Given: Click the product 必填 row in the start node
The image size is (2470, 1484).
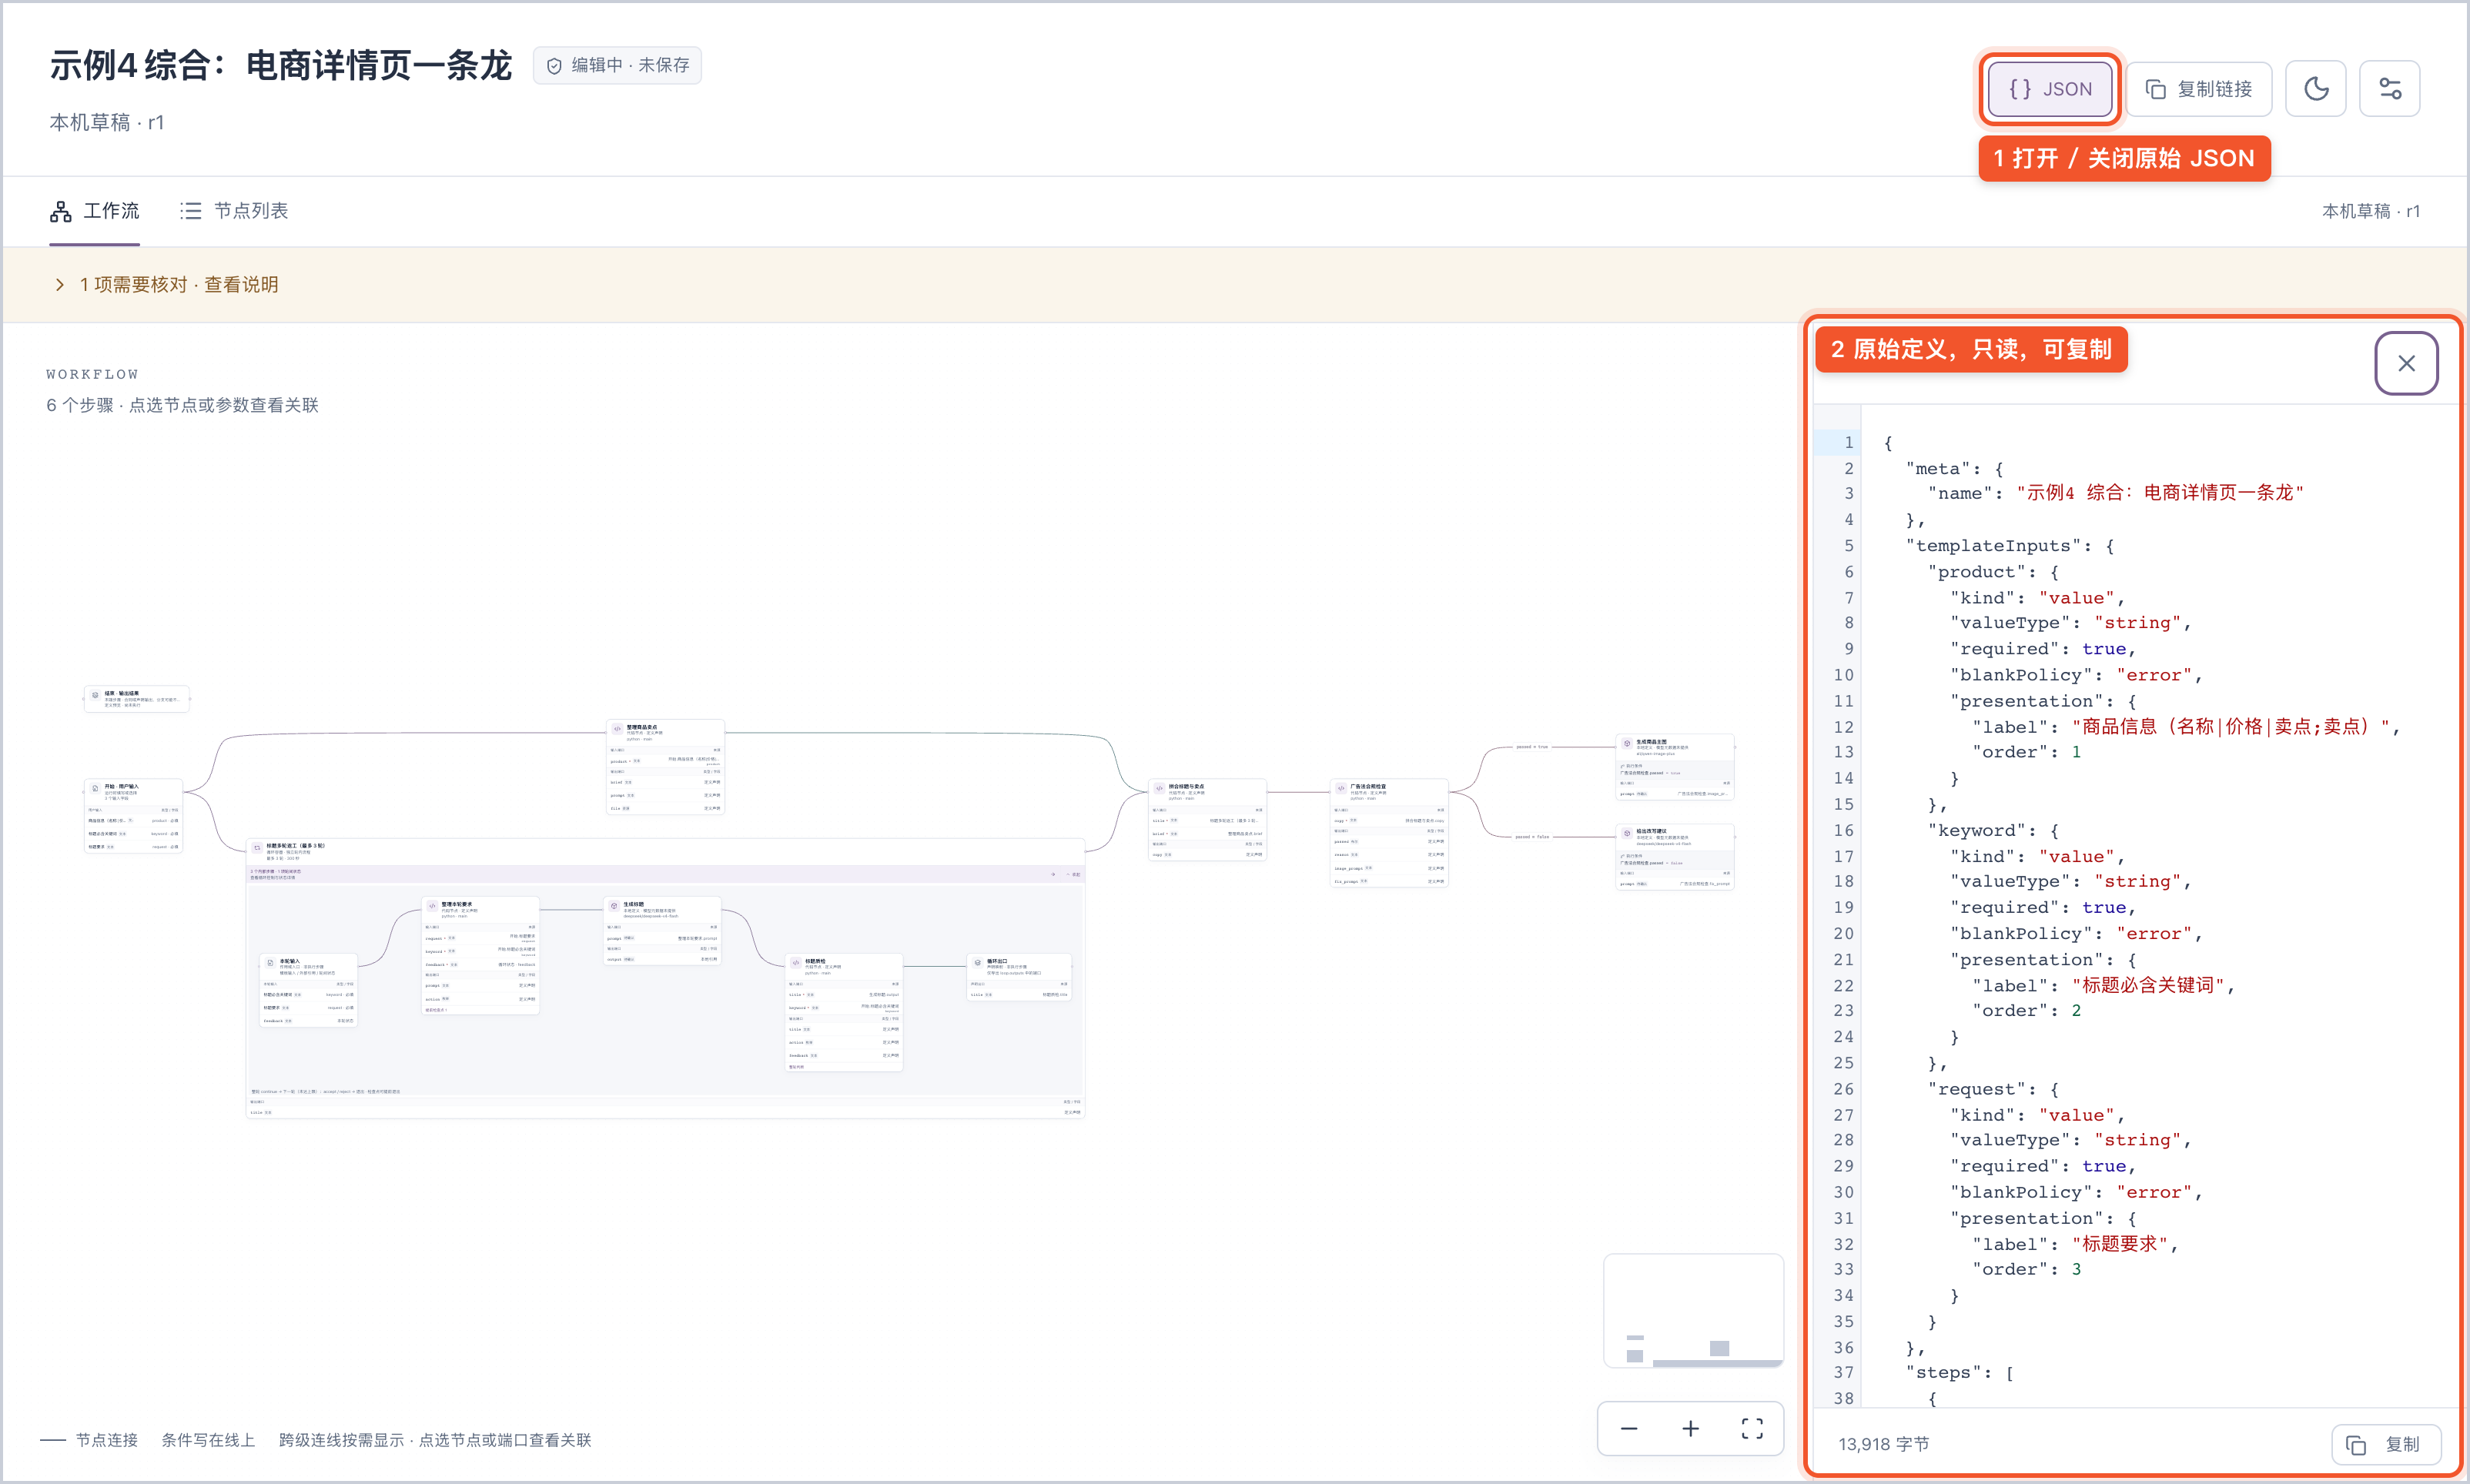Looking at the screenshot, I should click(x=134, y=821).
